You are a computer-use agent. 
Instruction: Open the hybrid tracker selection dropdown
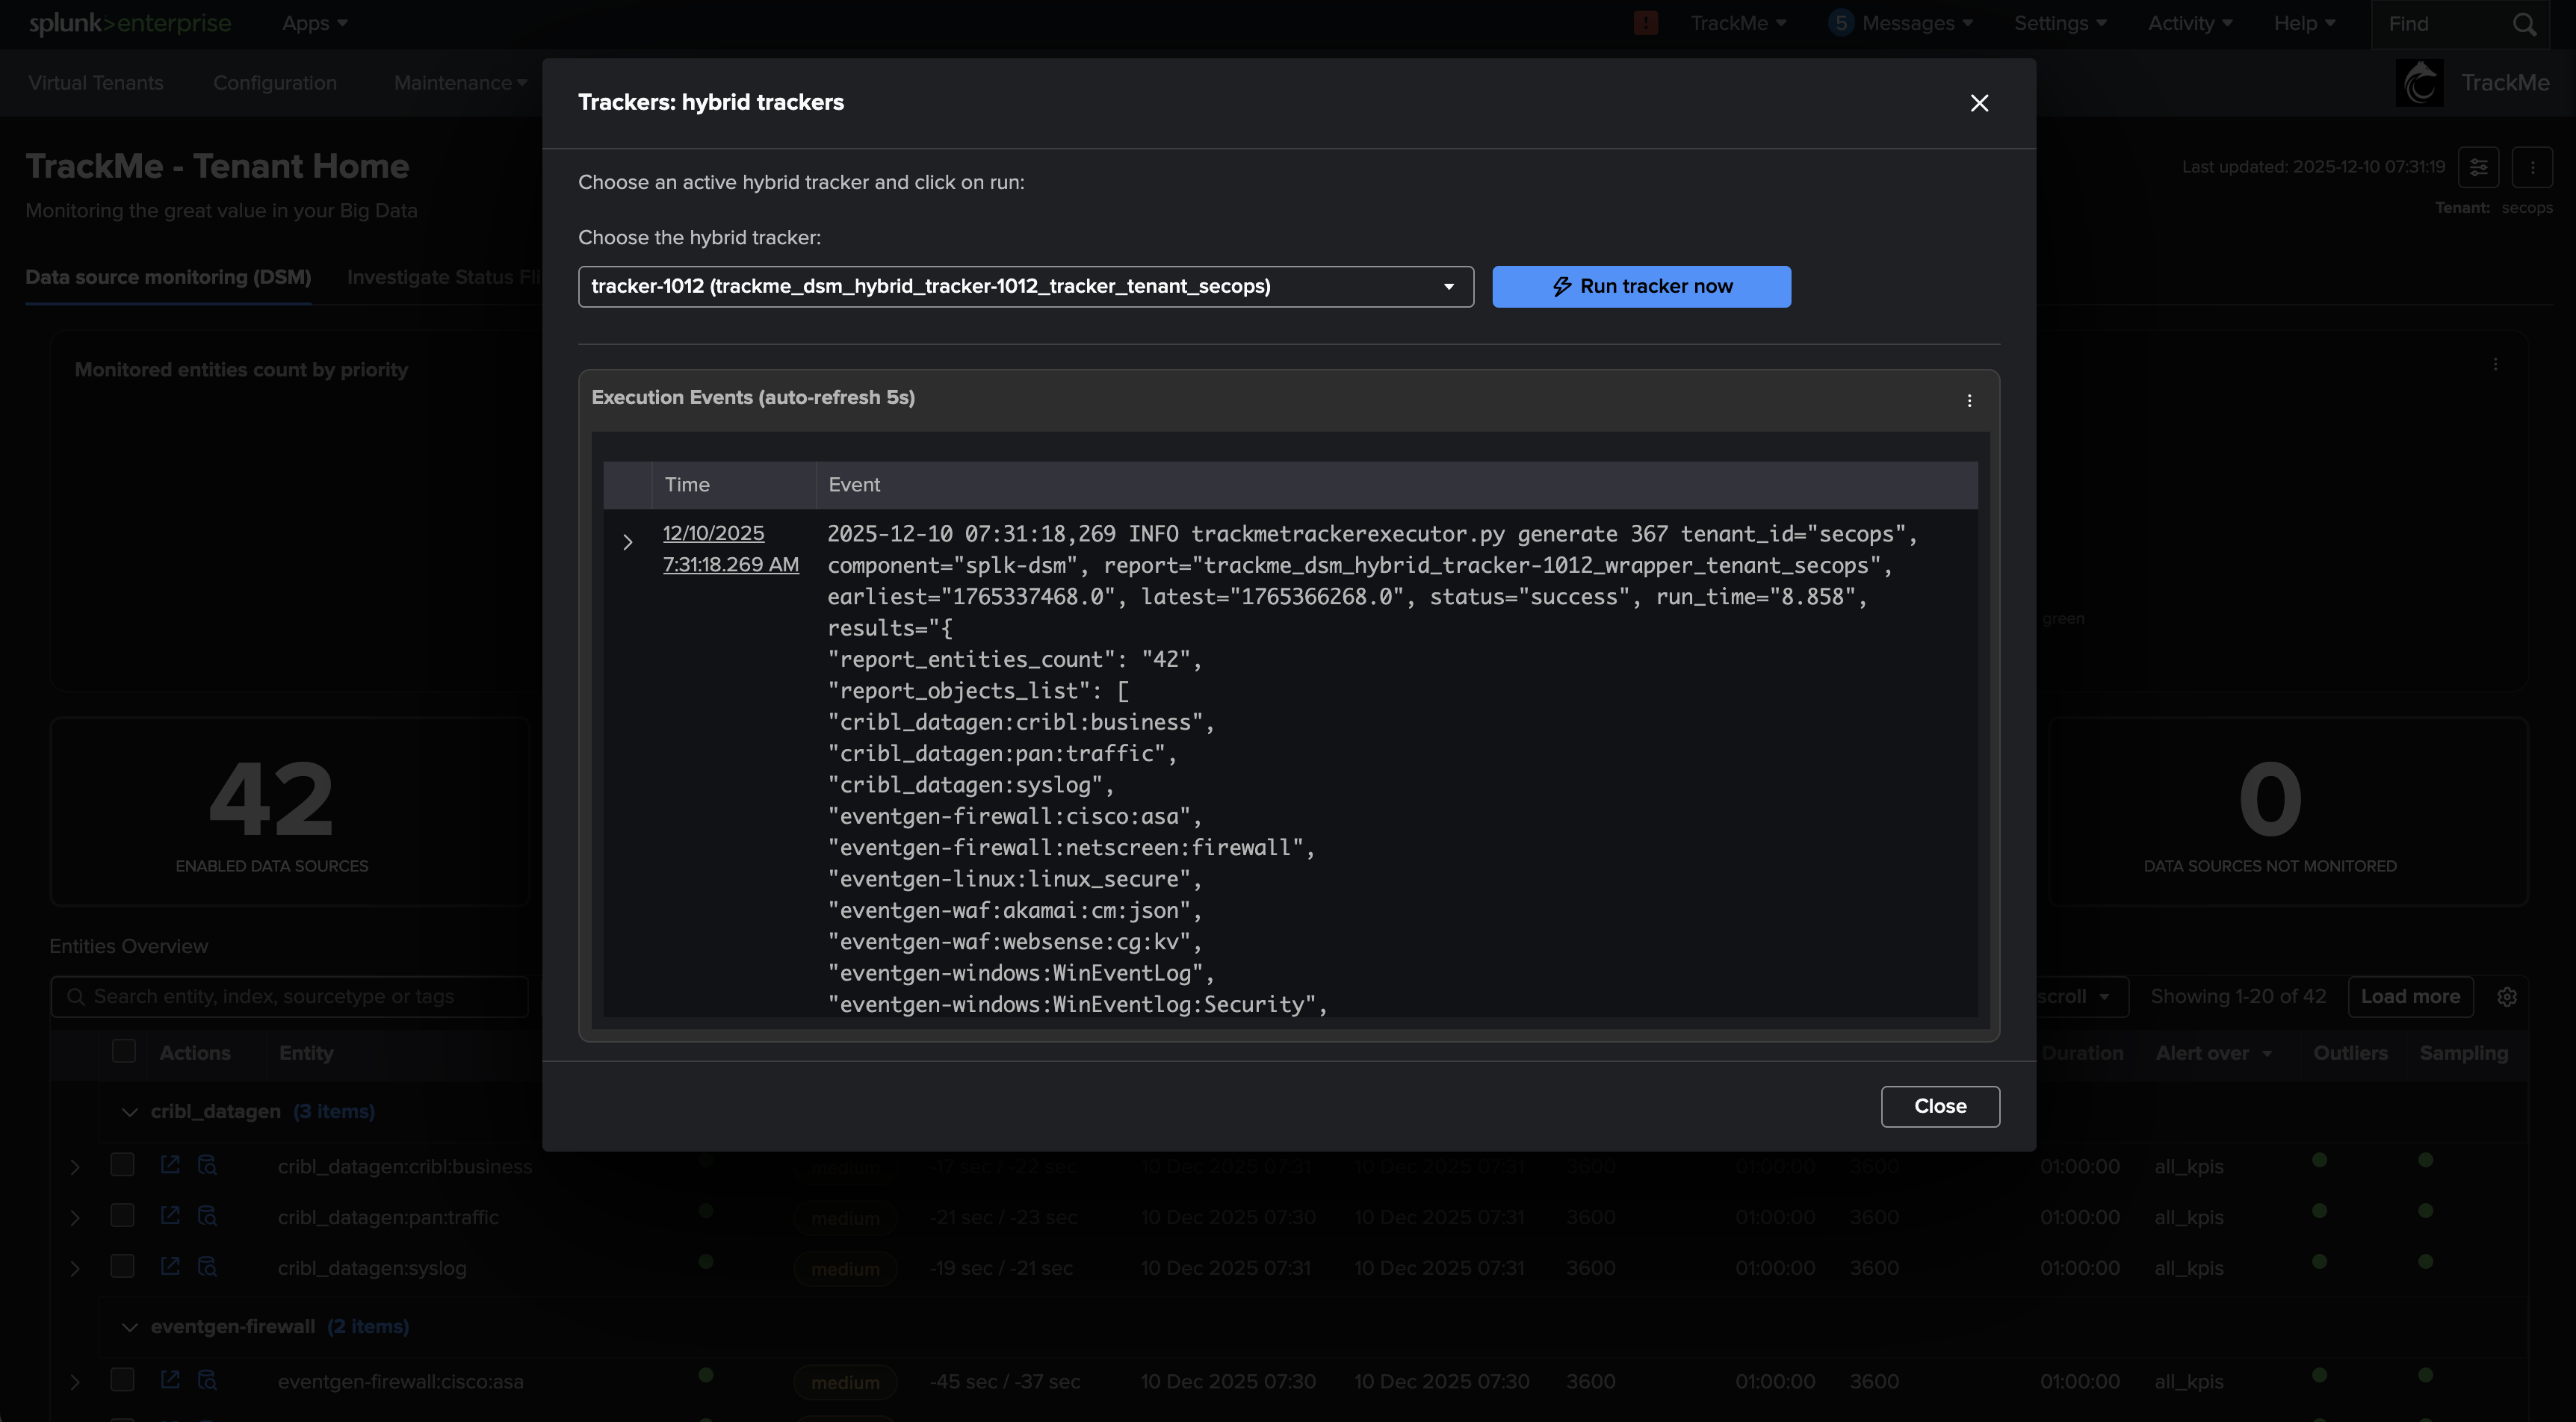(1025, 286)
